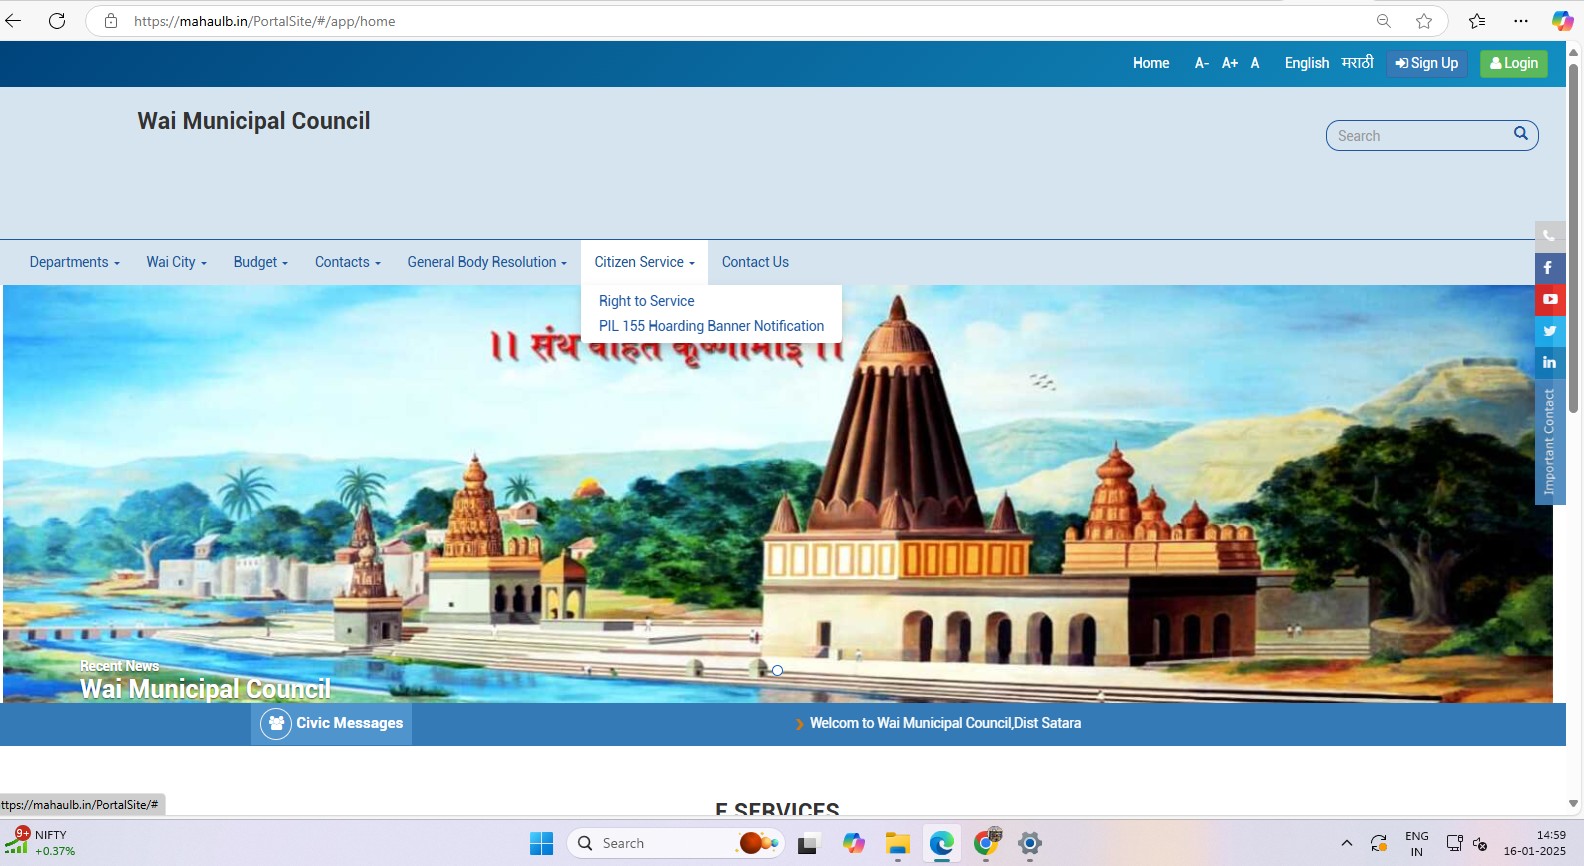Screen dimensions: 1584x866
Task: Click the phone icon in the side panel
Action: 1549,236
